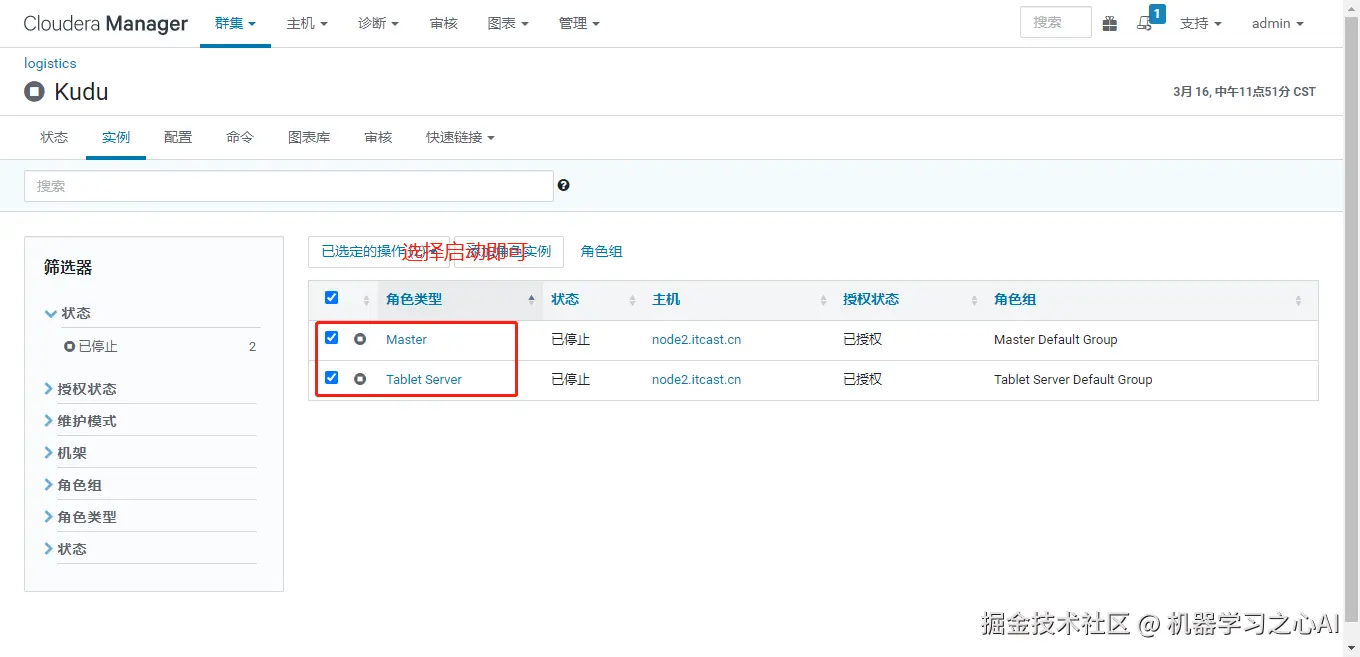The height and width of the screenshot is (657, 1360).
Task: Click the 已授权 cell in Master row
Action: (x=862, y=339)
